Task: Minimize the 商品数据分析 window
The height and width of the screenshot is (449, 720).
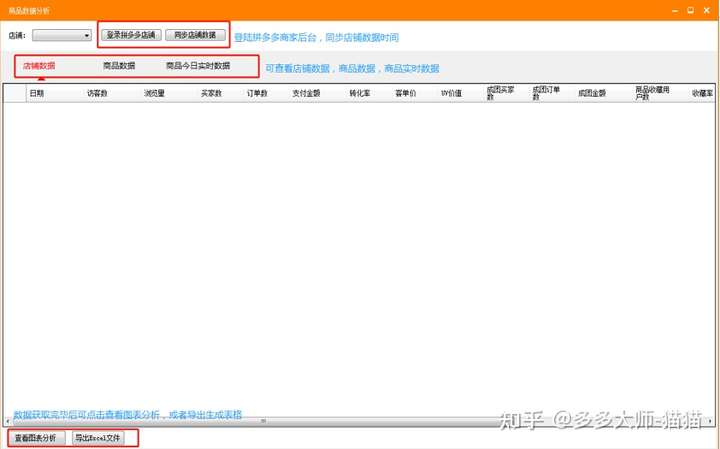Action: [675, 11]
